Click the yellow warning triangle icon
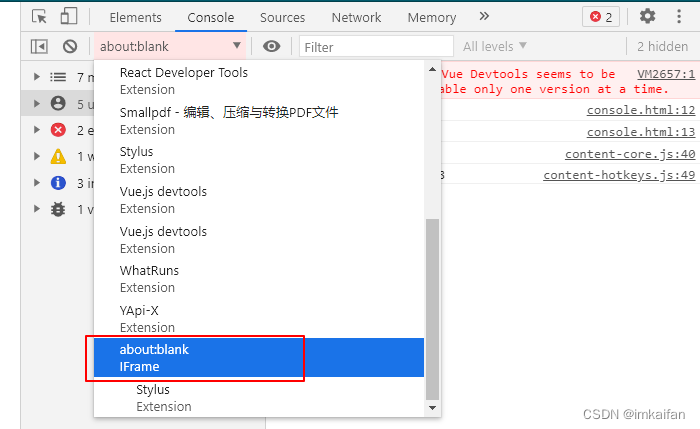The height and width of the screenshot is (429, 700). [x=58, y=156]
